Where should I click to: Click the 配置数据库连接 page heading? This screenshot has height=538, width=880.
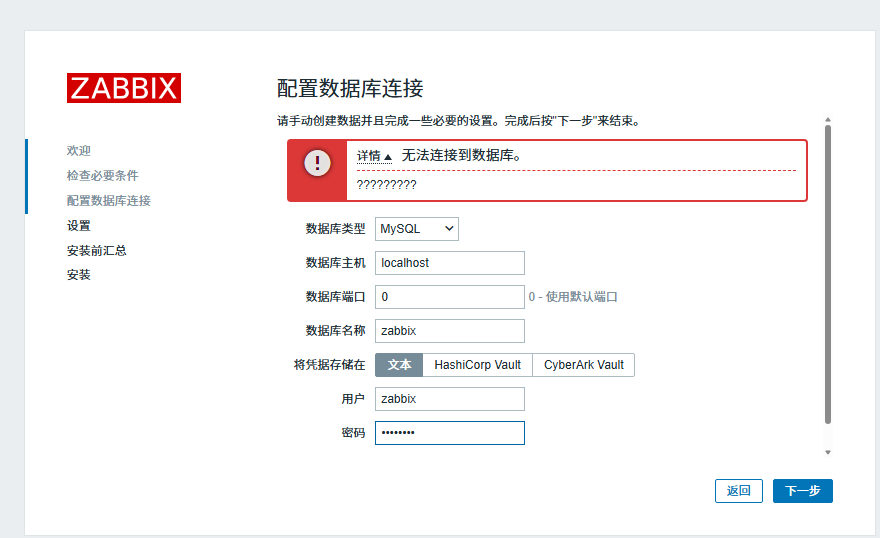[350, 88]
